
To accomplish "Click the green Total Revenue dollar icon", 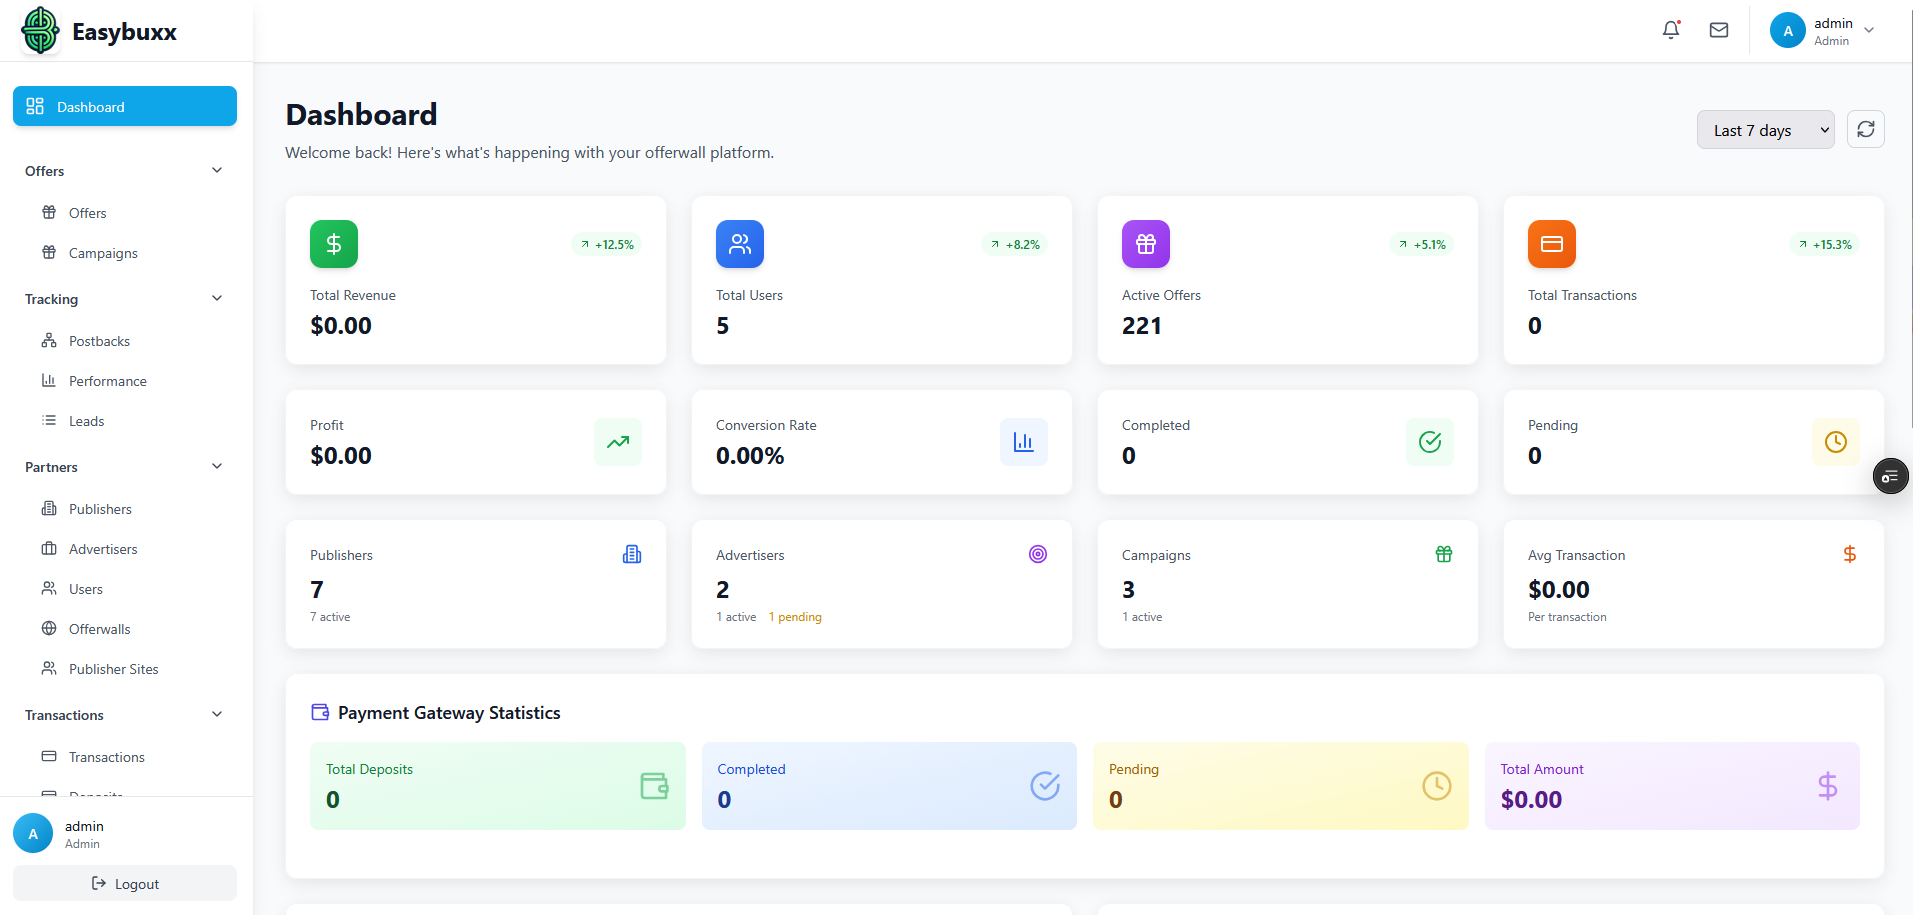I will pyautogui.click(x=334, y=244).
